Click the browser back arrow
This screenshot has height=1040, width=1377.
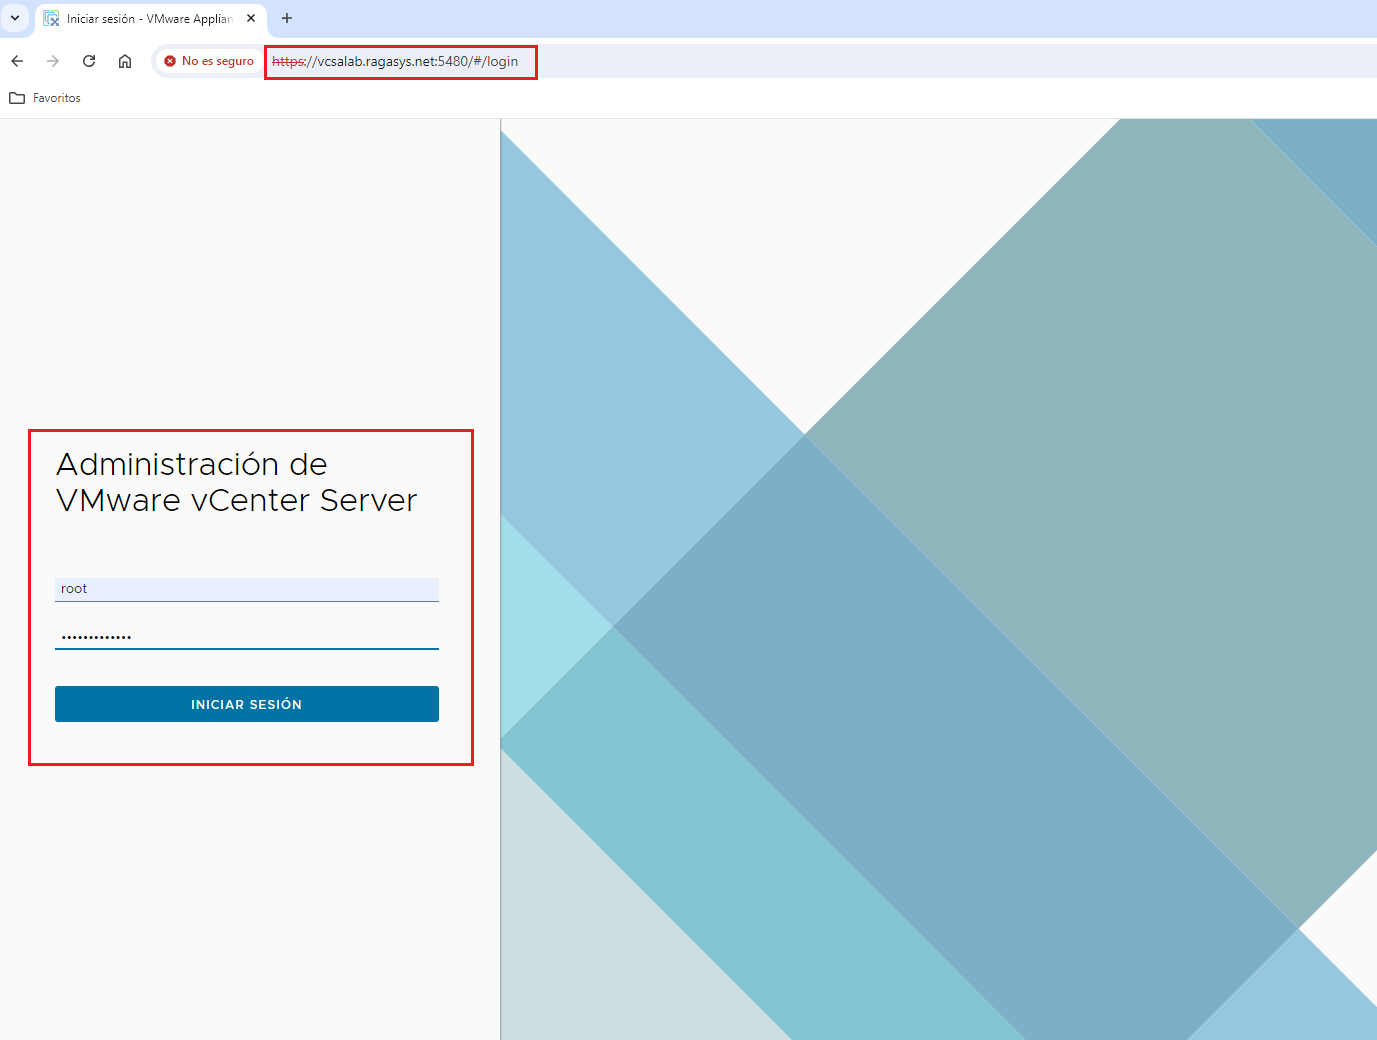17,61
